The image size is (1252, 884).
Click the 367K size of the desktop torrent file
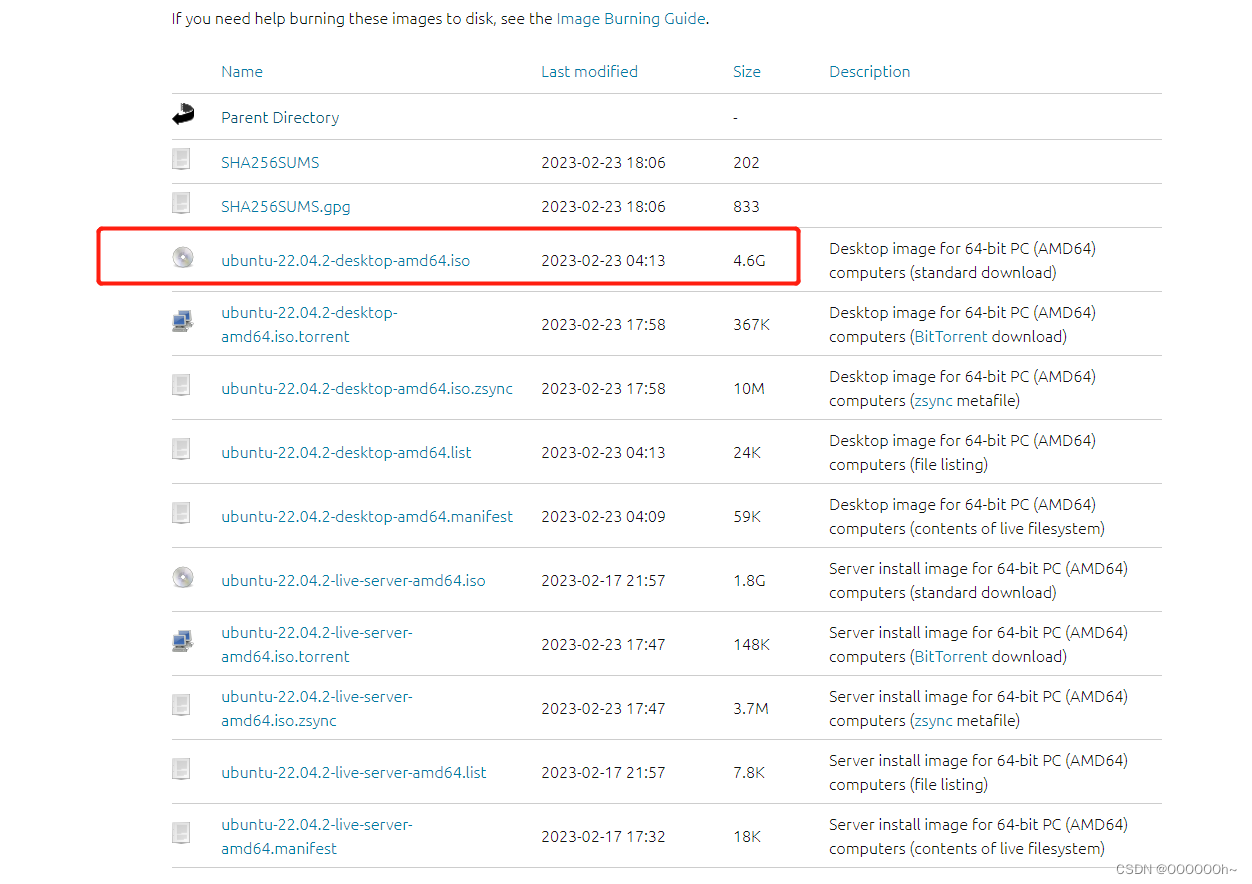(x=751, y=325)
